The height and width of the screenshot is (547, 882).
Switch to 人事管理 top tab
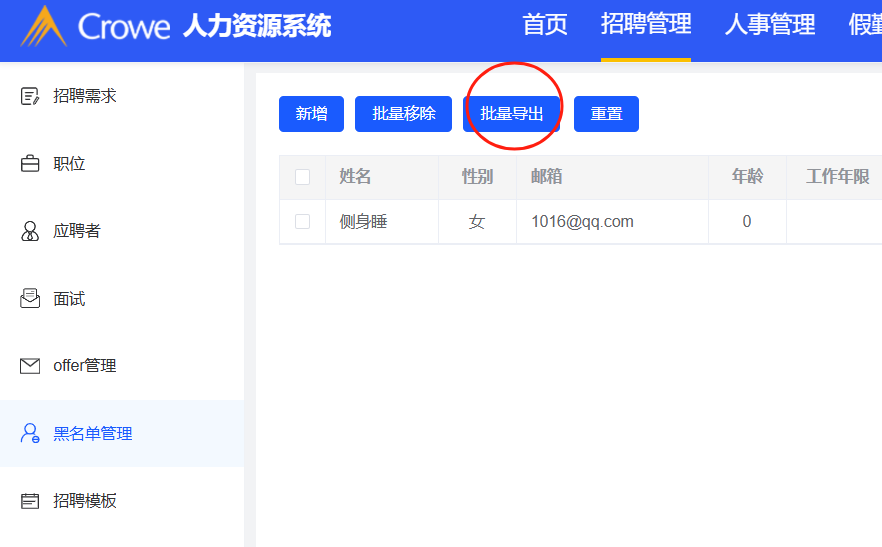770,25
